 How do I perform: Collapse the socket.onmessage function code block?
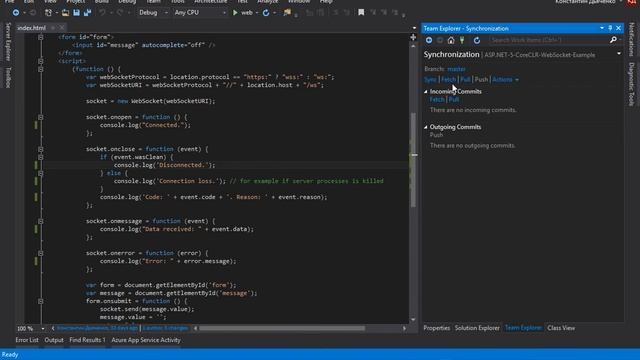click(41, 221)
